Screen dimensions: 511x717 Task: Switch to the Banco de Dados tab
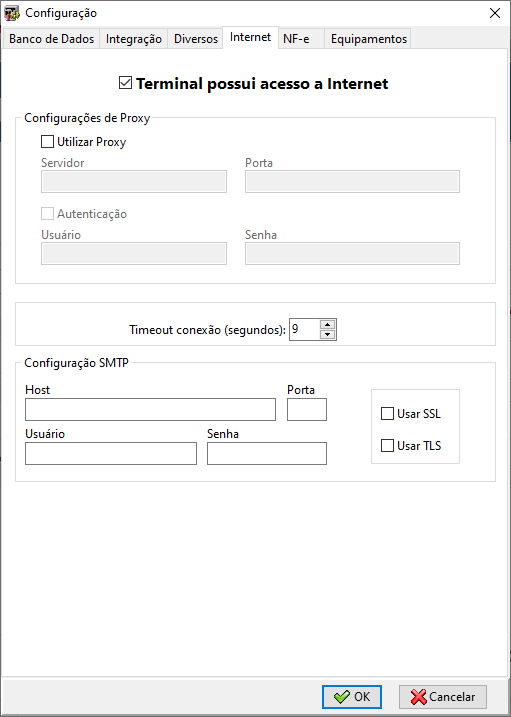click(x=52, y=39)
